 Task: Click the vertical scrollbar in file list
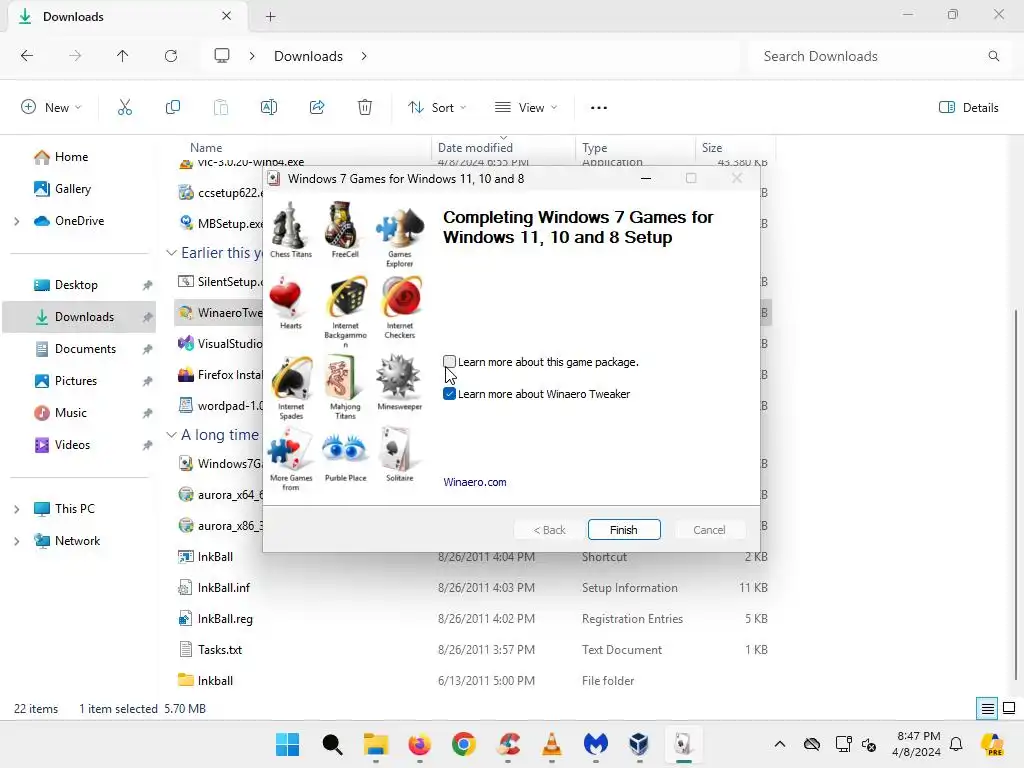point(1016,494)
